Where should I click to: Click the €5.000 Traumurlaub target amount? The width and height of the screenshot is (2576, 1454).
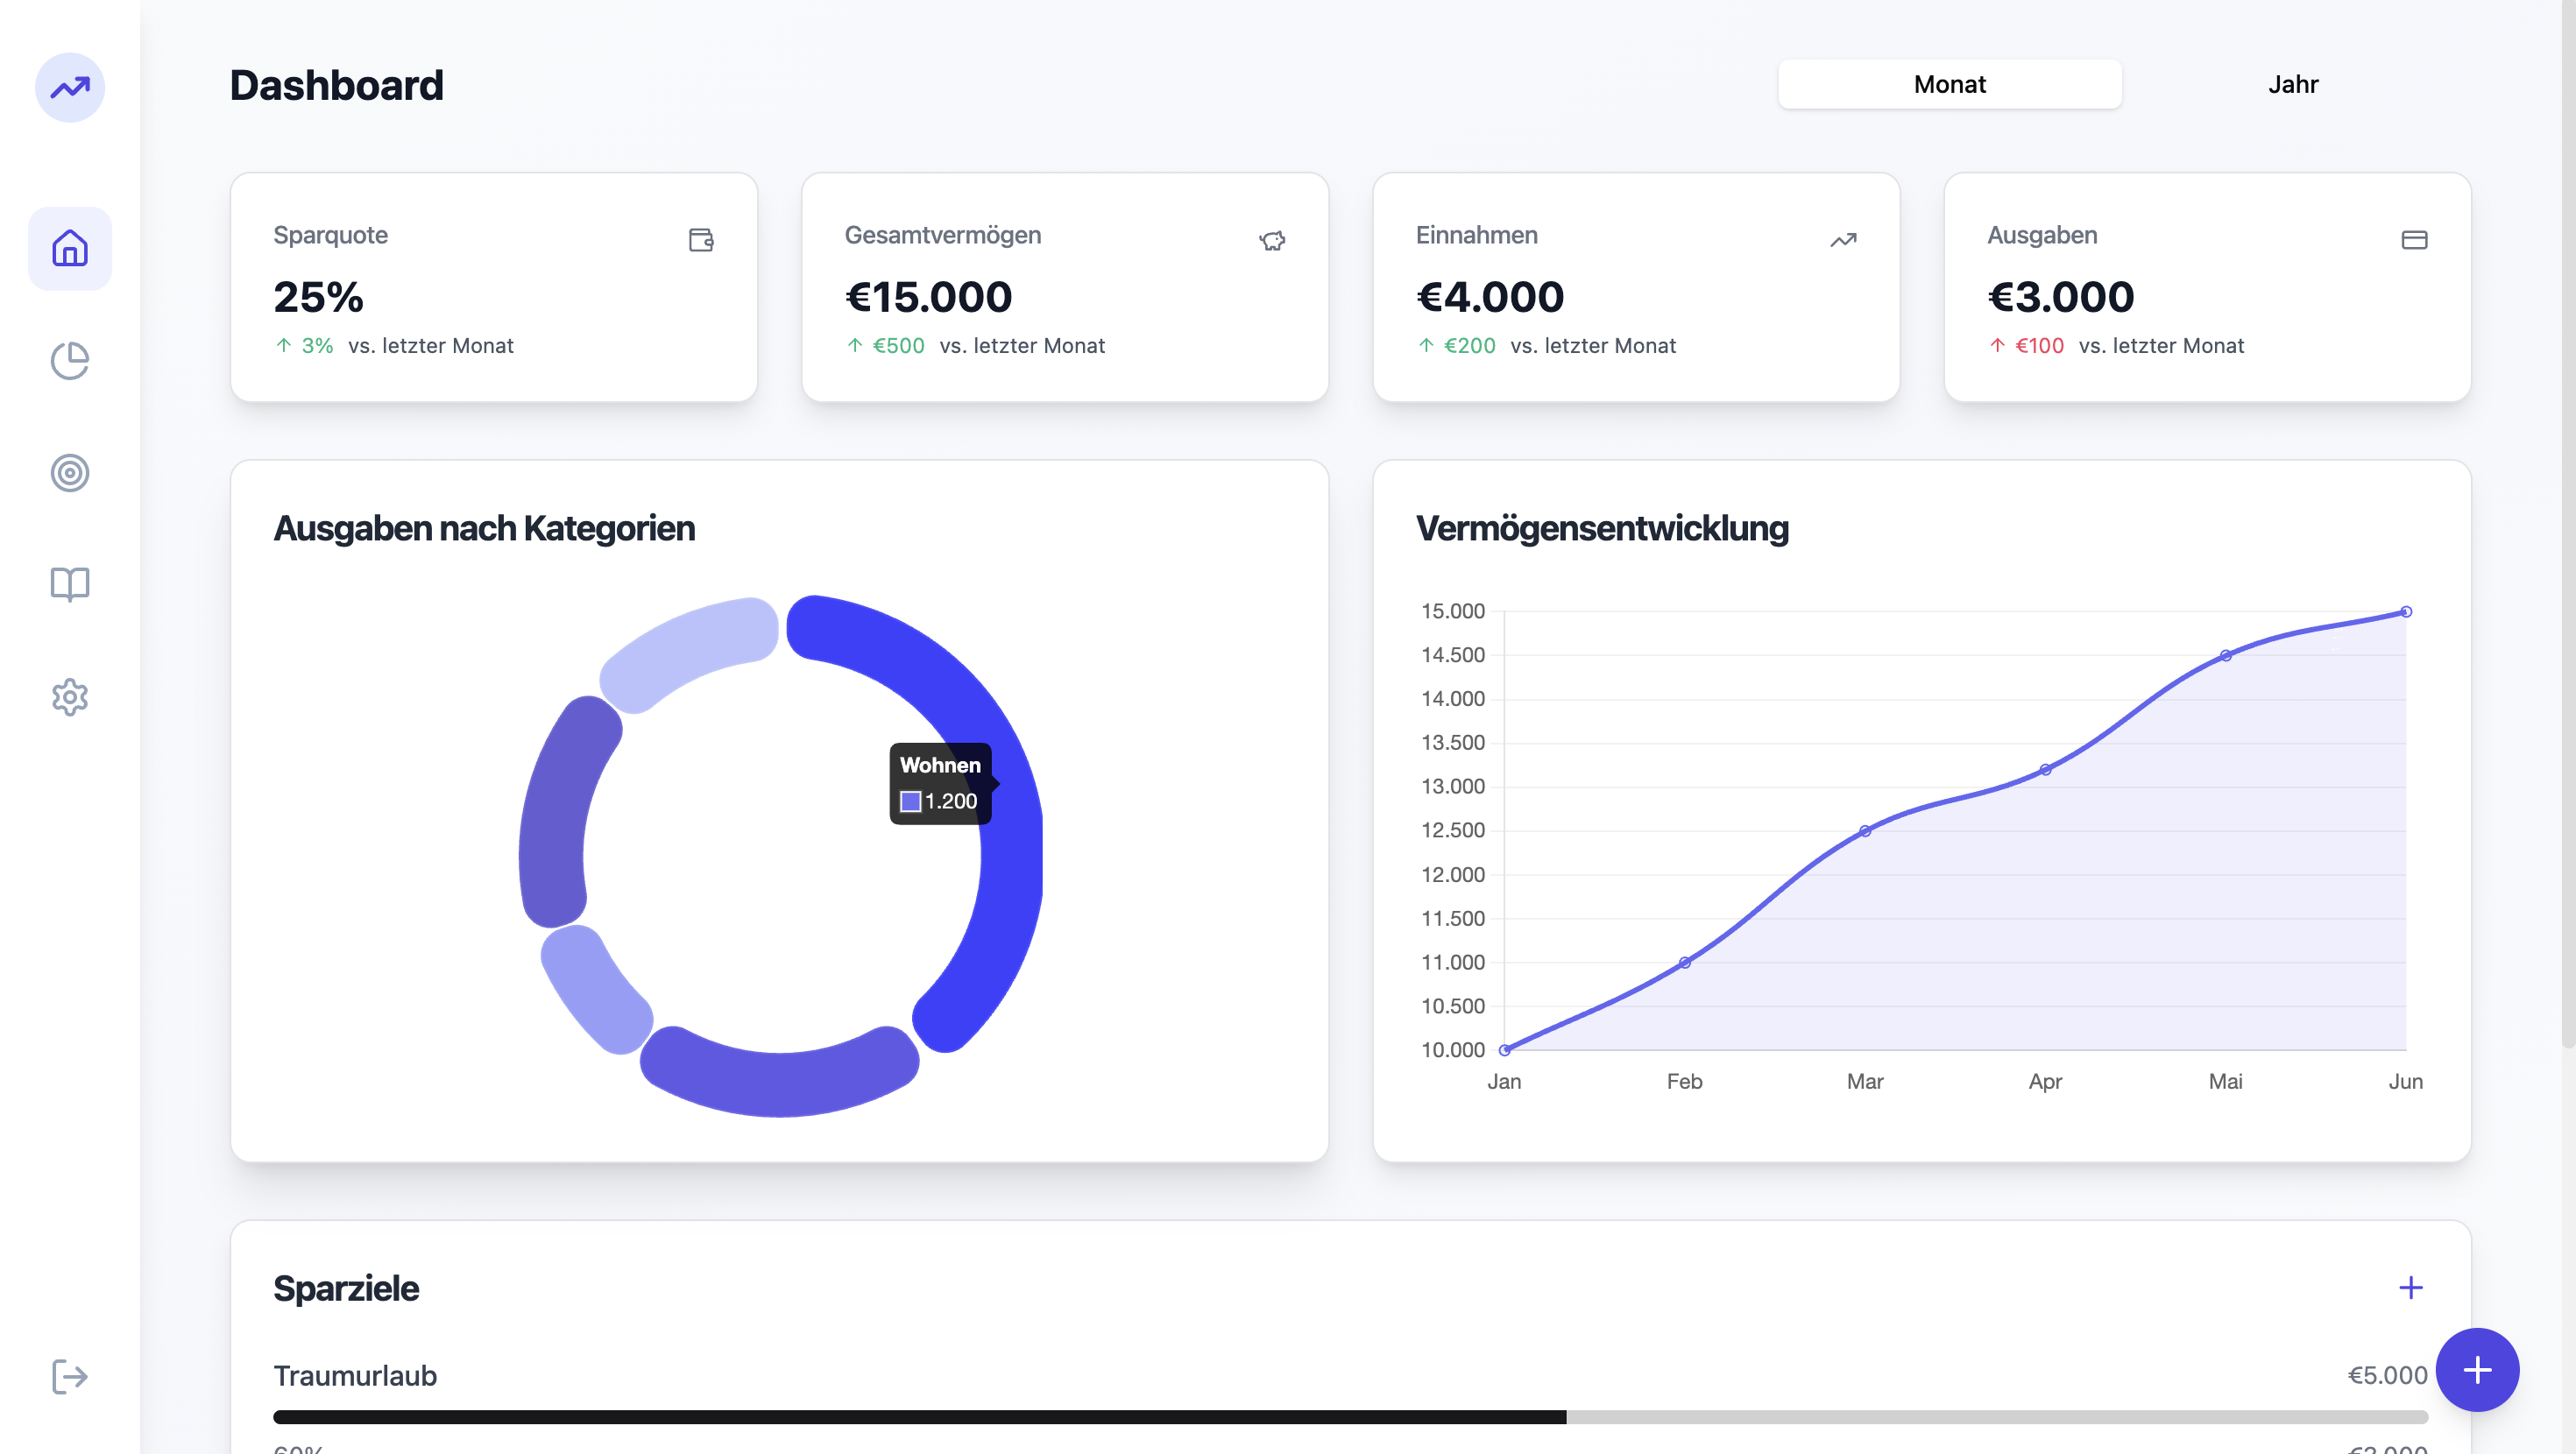2387,1375
